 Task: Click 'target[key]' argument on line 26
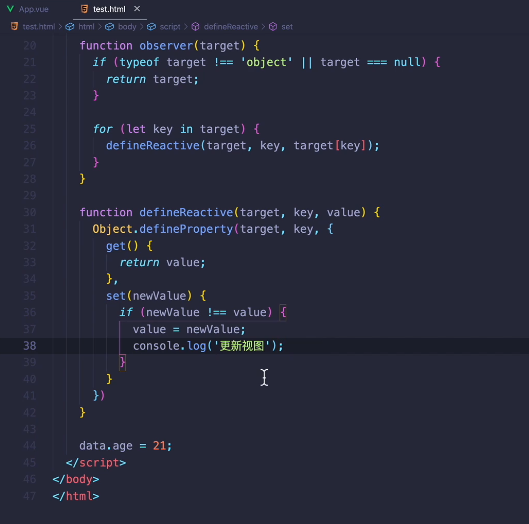(x=330, y=146)
